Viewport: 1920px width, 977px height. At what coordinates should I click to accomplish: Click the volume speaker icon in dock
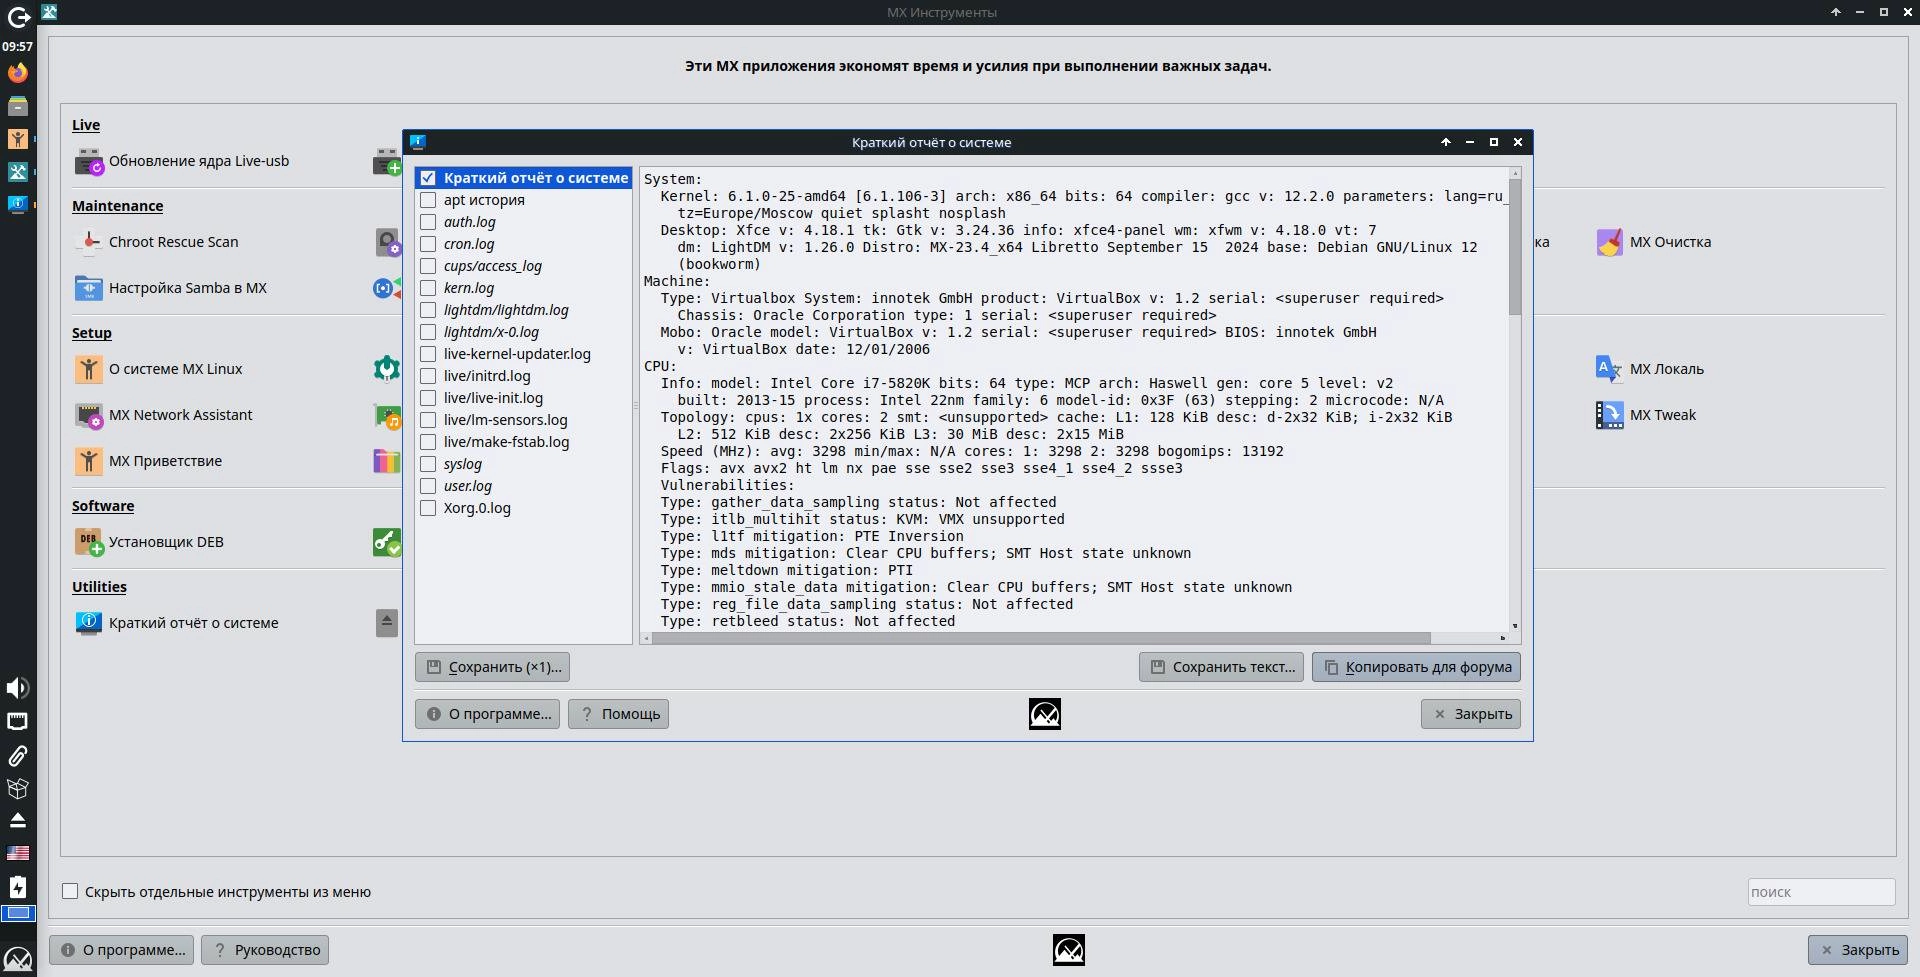[x=18, y=688]
